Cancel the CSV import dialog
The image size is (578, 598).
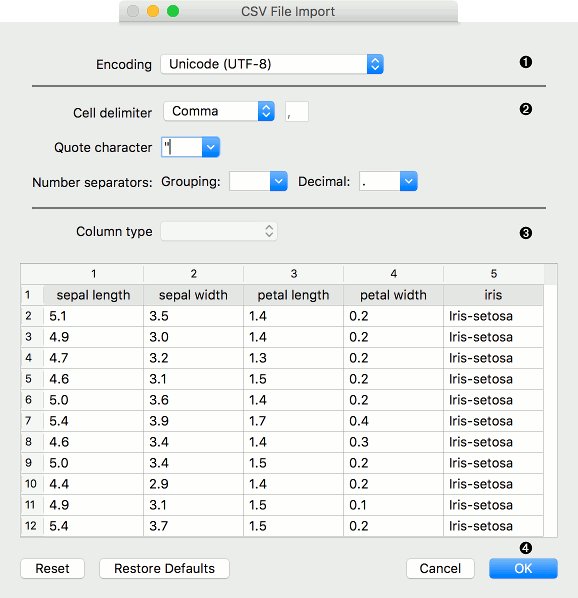[x=440, y=569]
